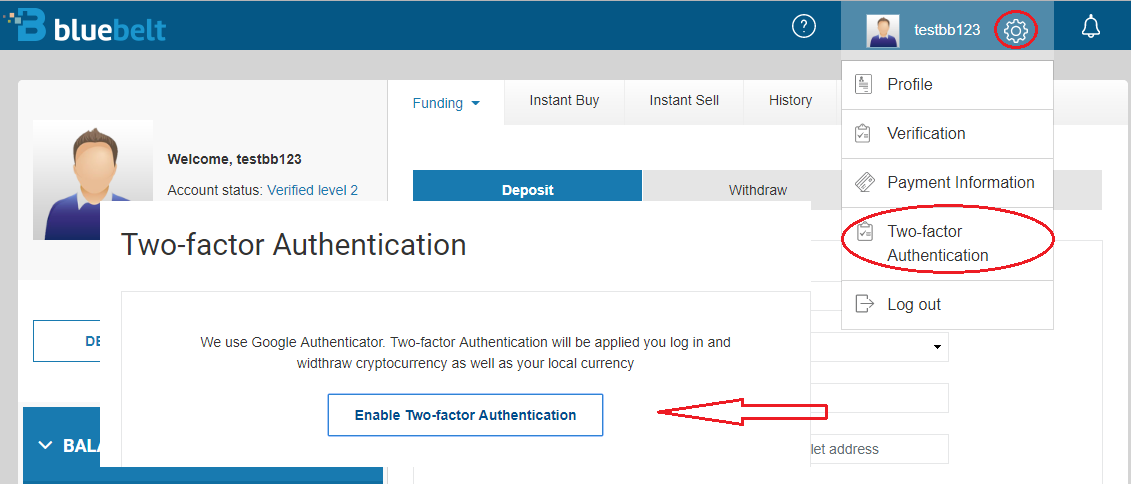Viewport: 1131px width, 484px height.
Task: Click the bluebelt logo
Action: (85, 26)
